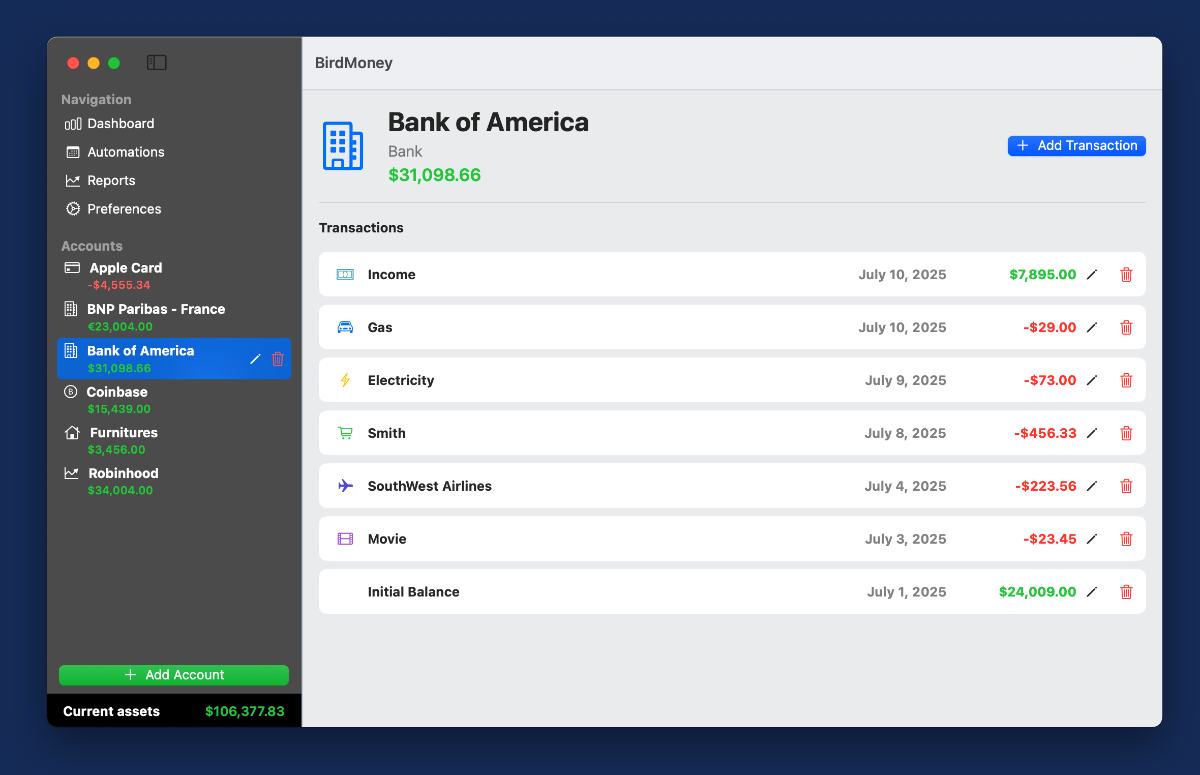The width and height of the screenshot is (1200, 775).
Task: Select the Electricity transaction name
Action: [401, 381]
